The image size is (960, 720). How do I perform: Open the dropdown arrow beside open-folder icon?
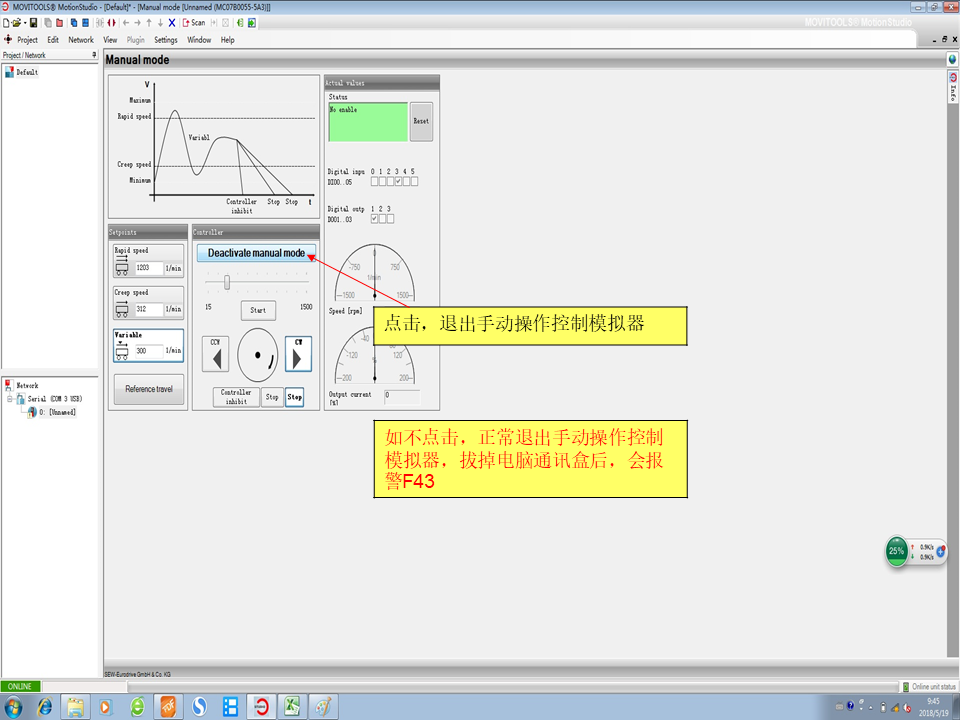pos(25,22)
